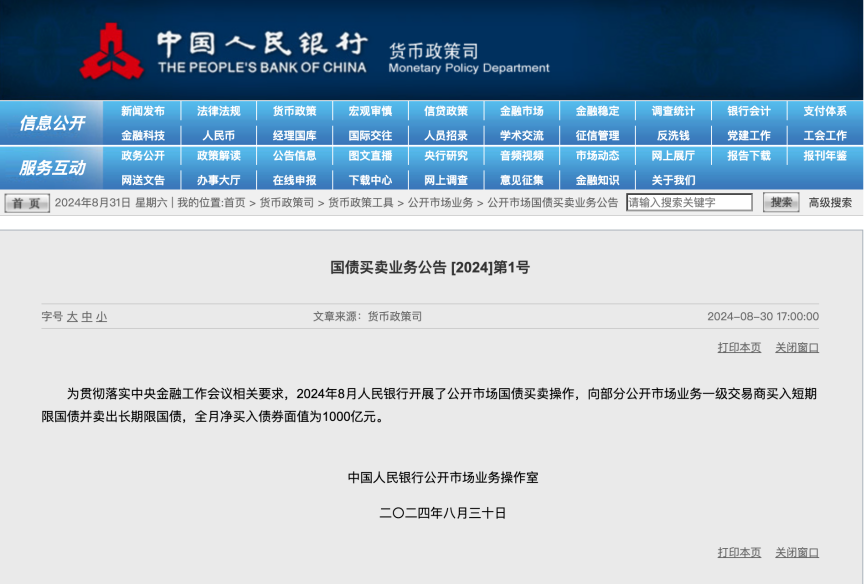Open 音频视频 under 服务互动
This screenshot has height=584, width=866.
point(522,156)
